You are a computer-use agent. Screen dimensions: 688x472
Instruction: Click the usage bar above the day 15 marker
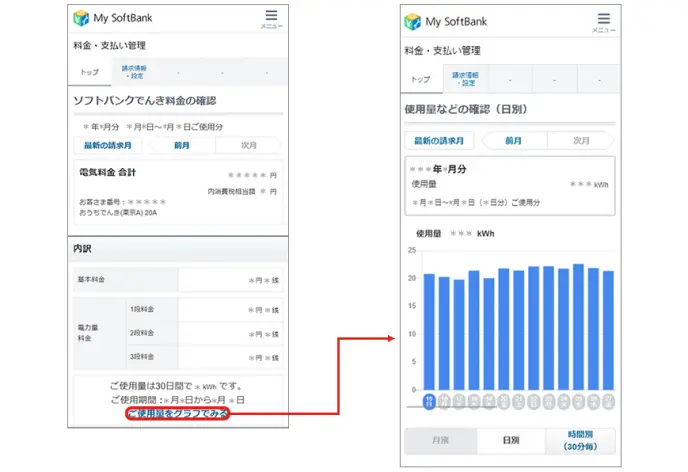[429, 332]
